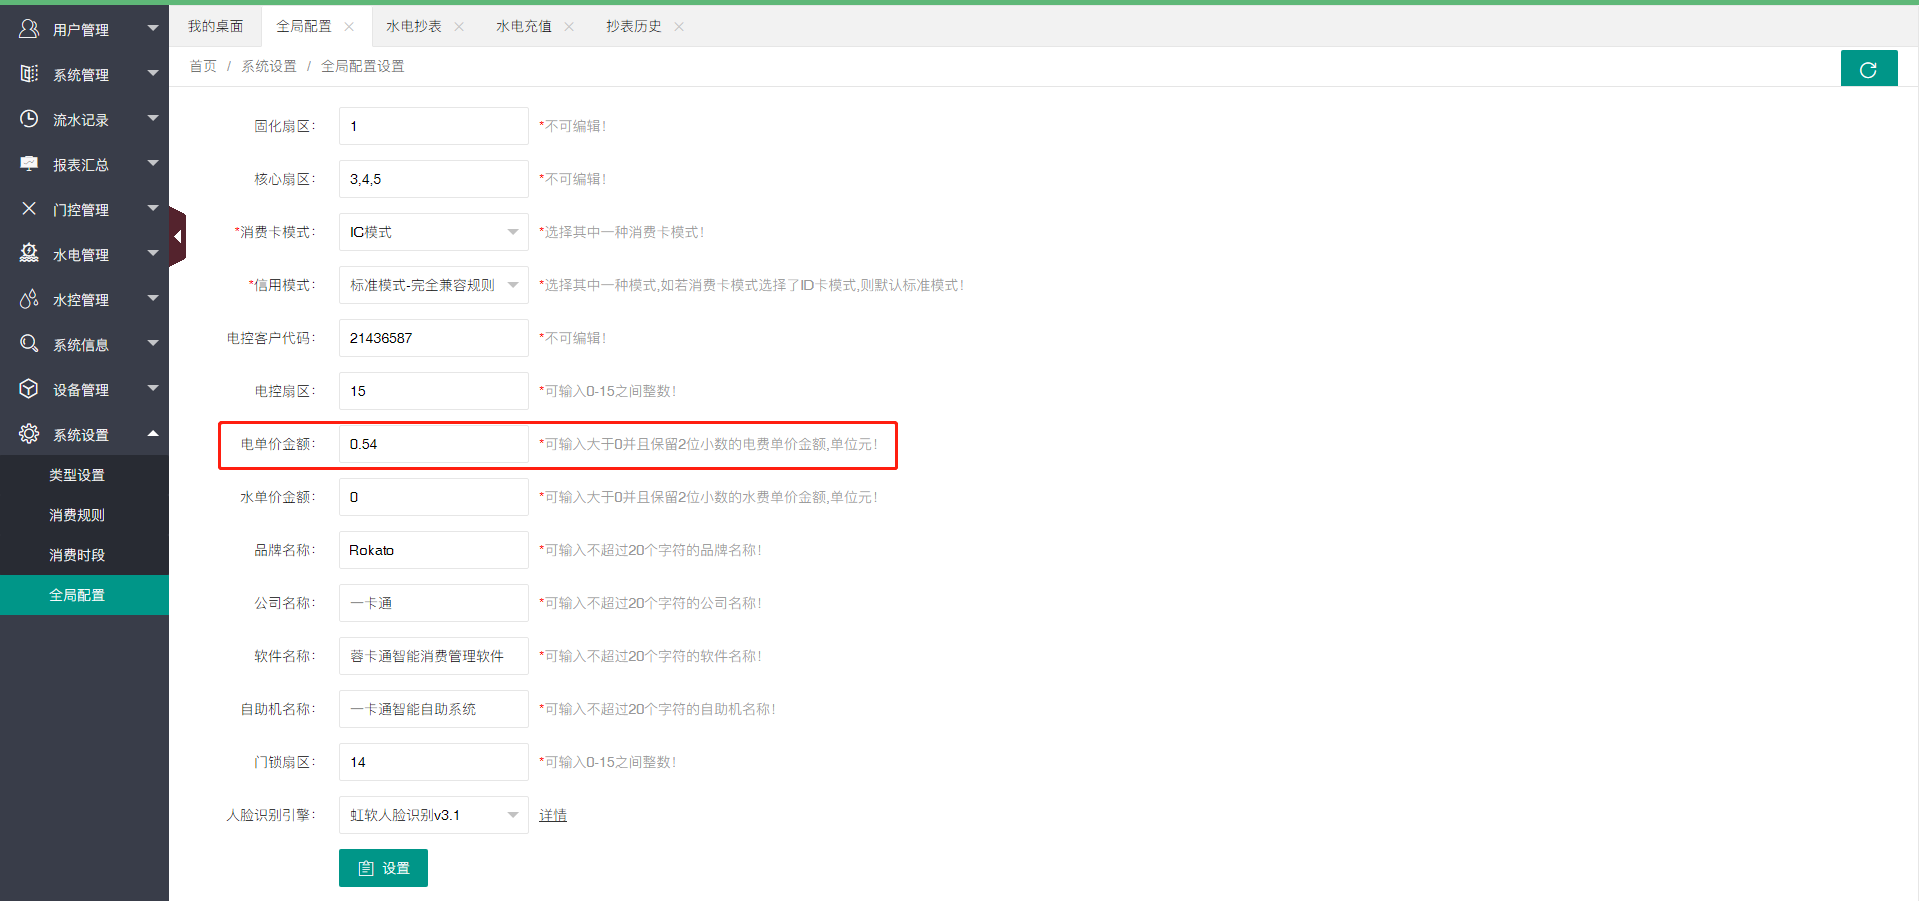The width and height of the screenshot is (1919, 901).
Task: Click the user management sidebar icon
Action: coord(29,29)
